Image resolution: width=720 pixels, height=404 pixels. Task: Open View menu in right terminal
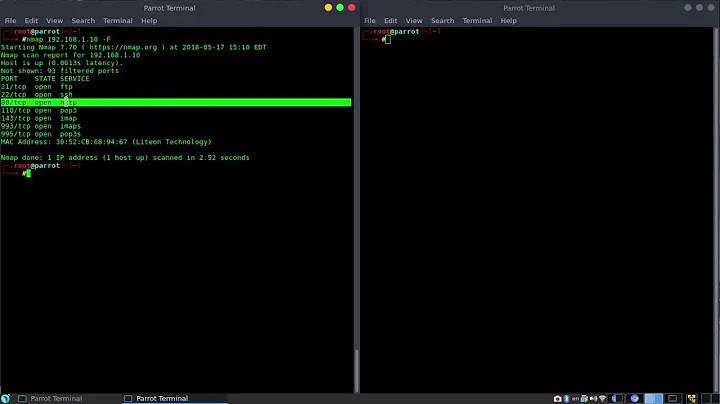[x=414, y=21]
